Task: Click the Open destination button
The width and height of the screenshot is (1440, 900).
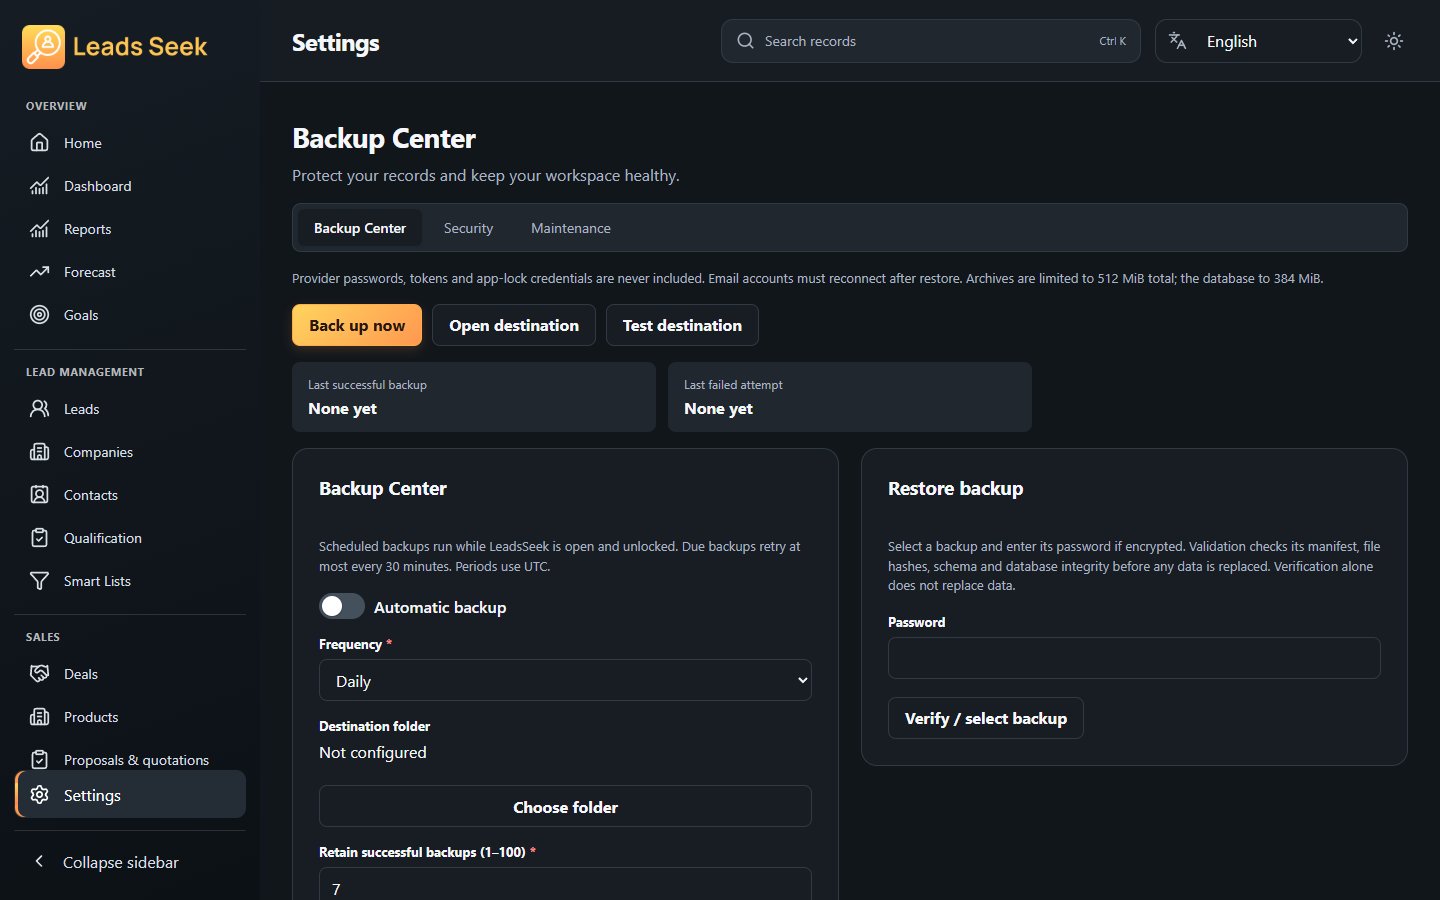Action: pos(514,325)
